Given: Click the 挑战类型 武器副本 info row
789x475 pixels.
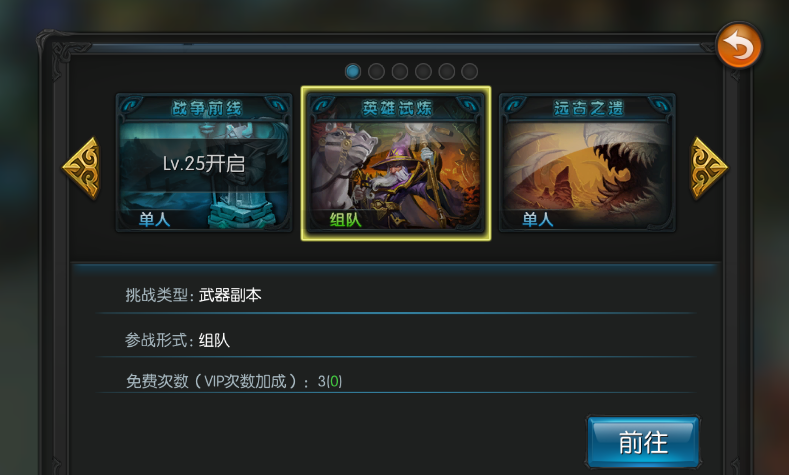Looking at the screenshot, I should pyautogui.click(x=396, y=295).
